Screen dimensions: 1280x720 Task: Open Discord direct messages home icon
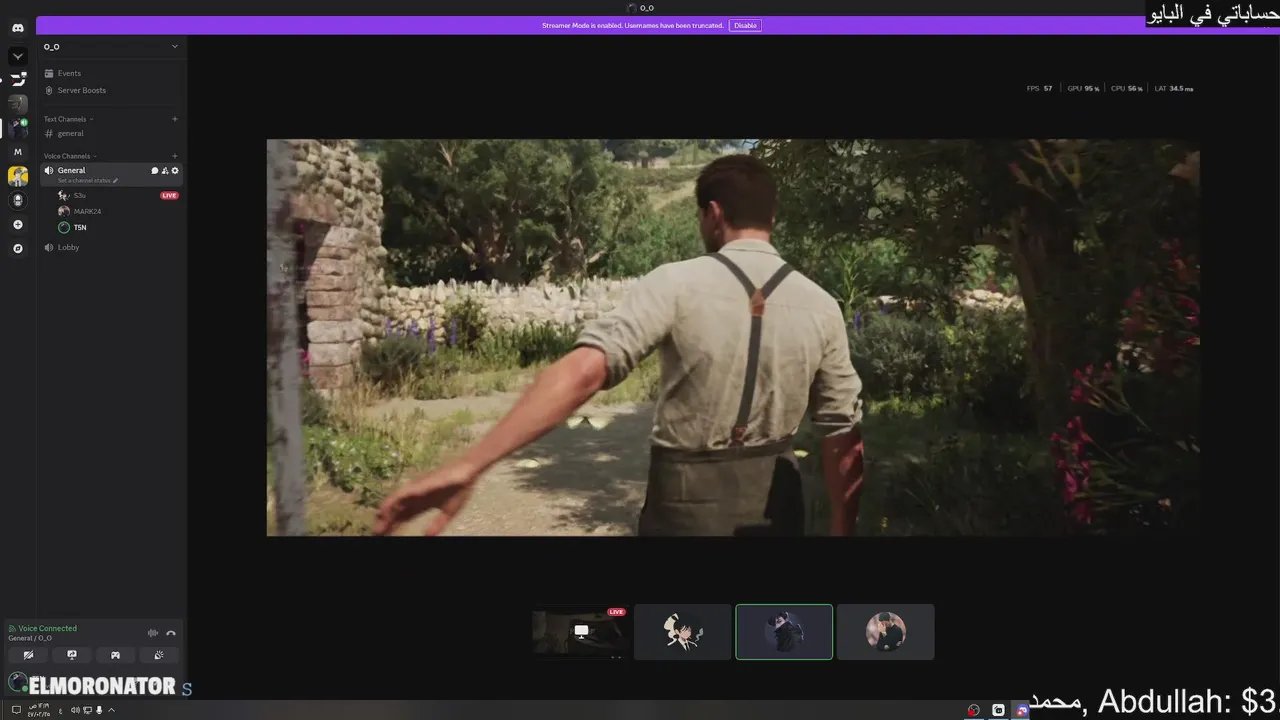click(x=18, y=28)
